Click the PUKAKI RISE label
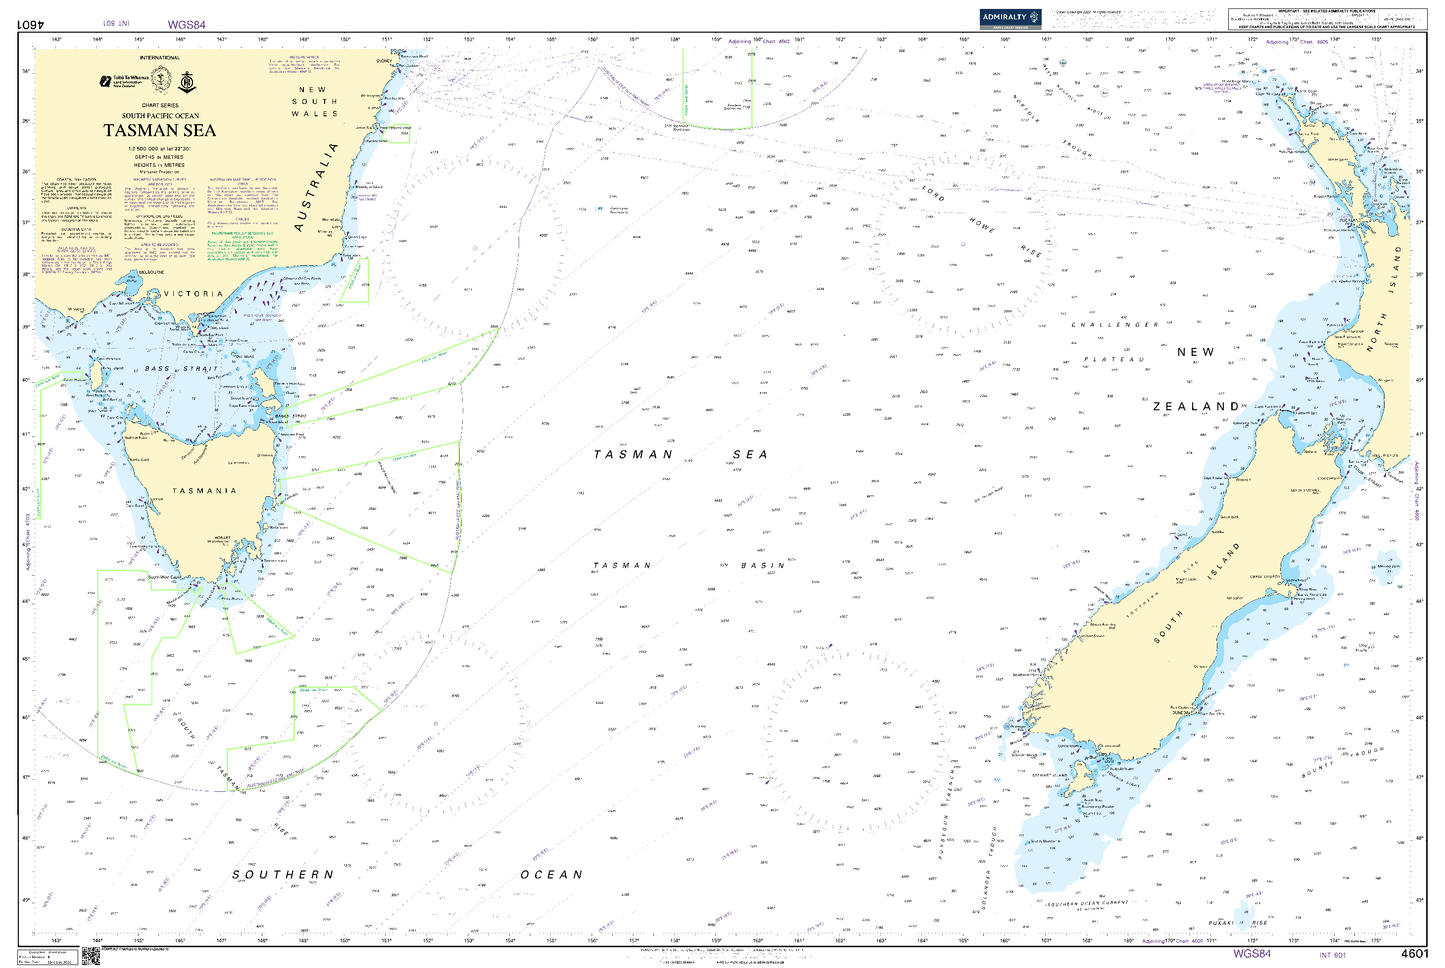 (1238, 923)
